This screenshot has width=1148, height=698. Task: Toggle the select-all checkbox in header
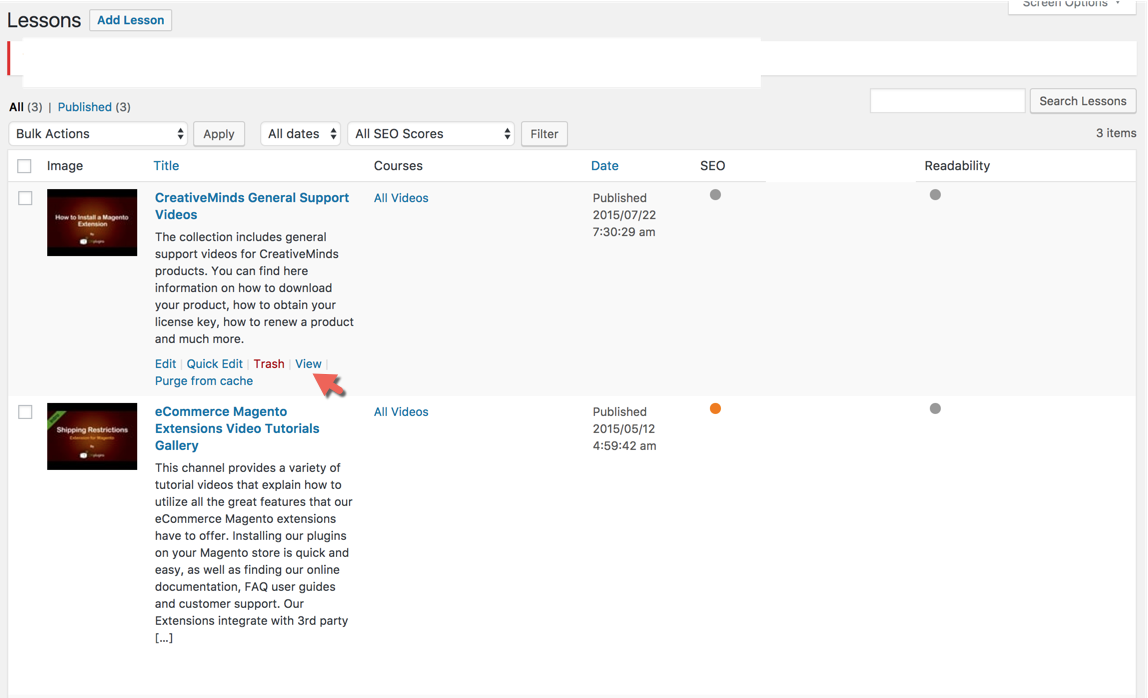click(24, 166)
